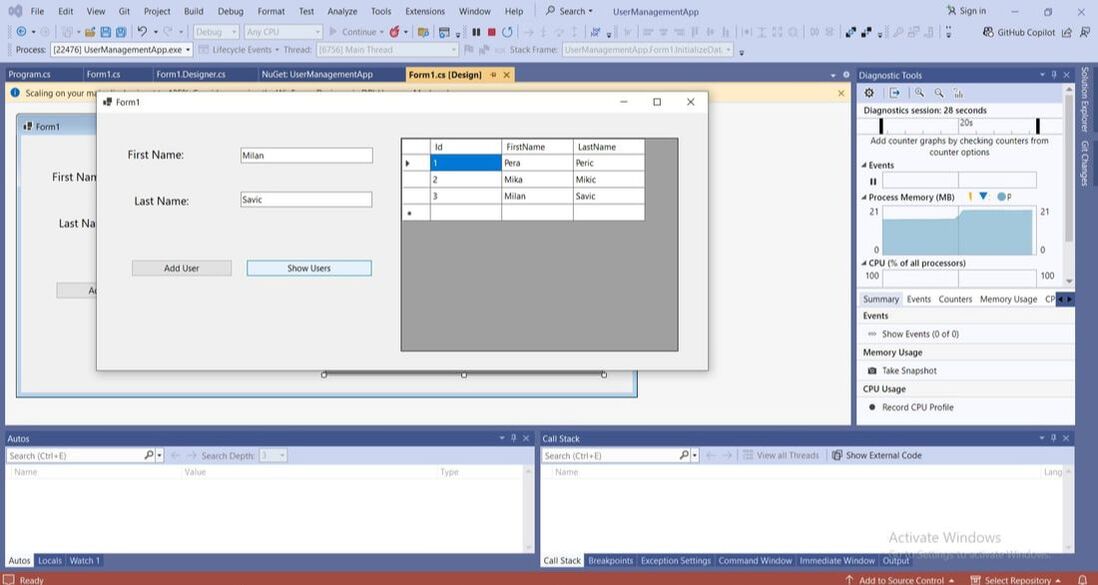This screenshot has width=1098, height=585.
Task: Click the Hot Reload flame icon
Action: [394, 32]
